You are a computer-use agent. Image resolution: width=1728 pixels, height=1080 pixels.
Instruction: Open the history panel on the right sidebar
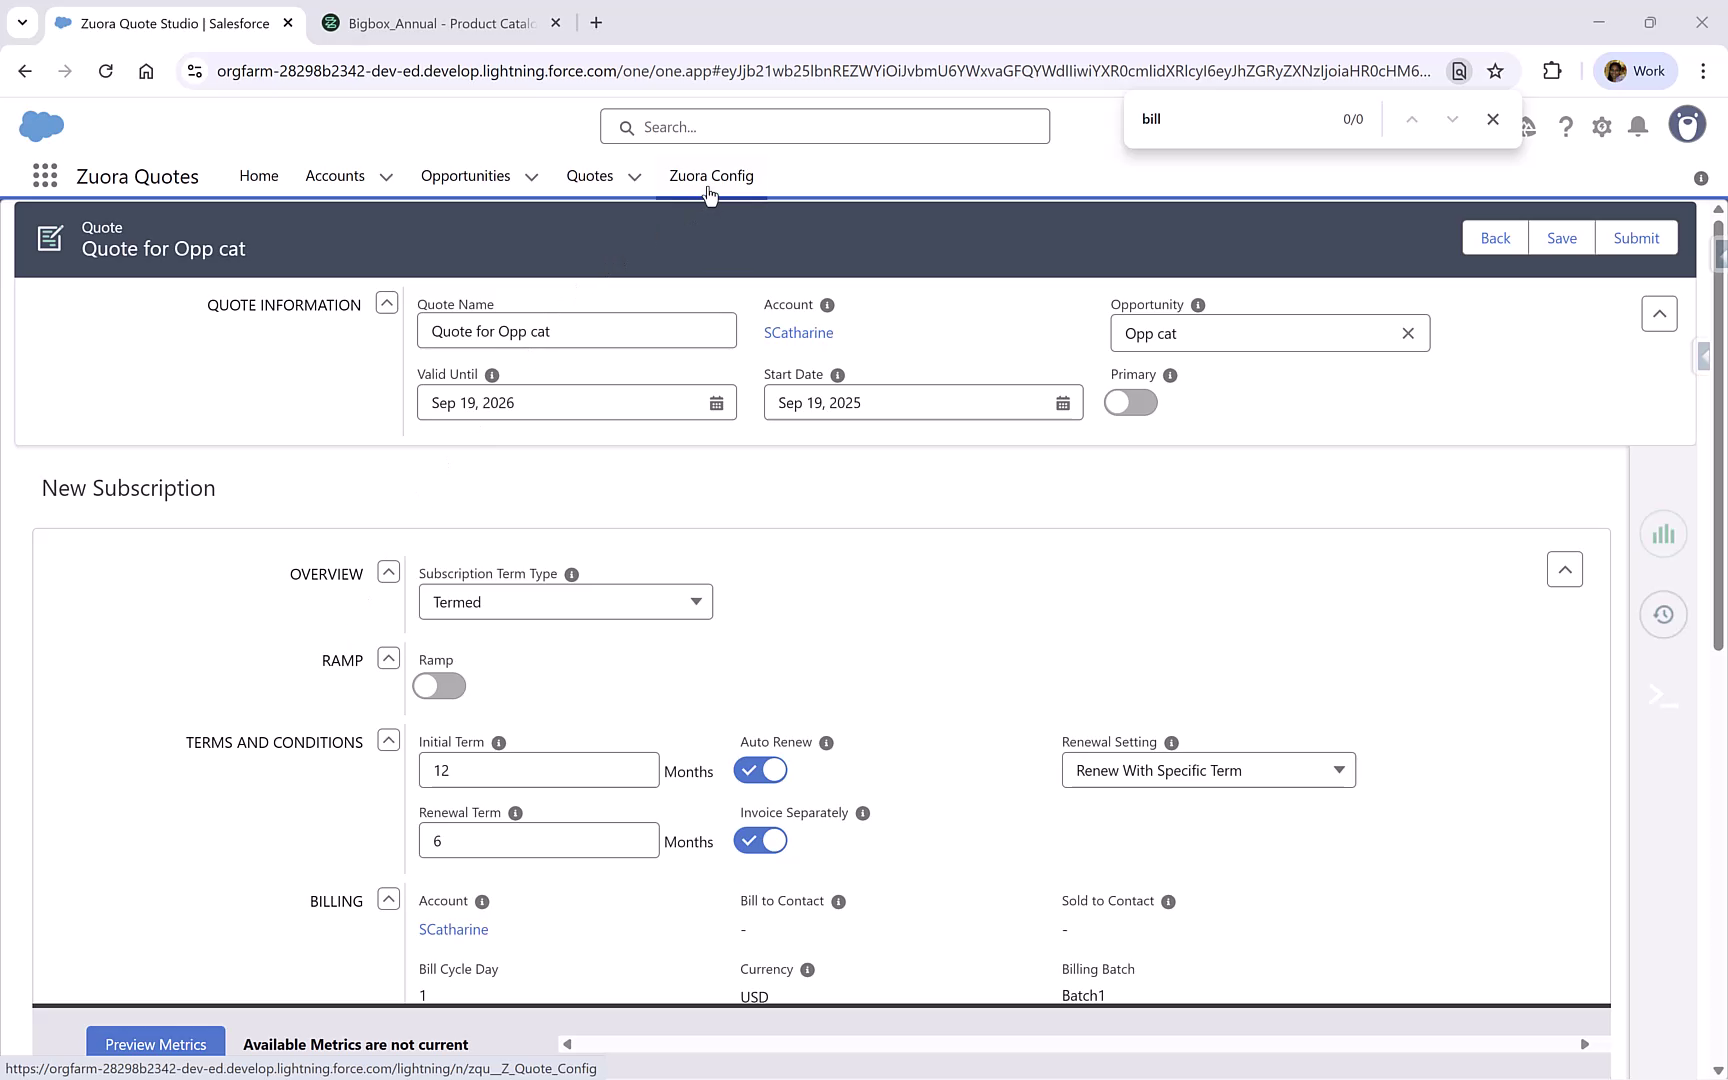coord(1663,614)
